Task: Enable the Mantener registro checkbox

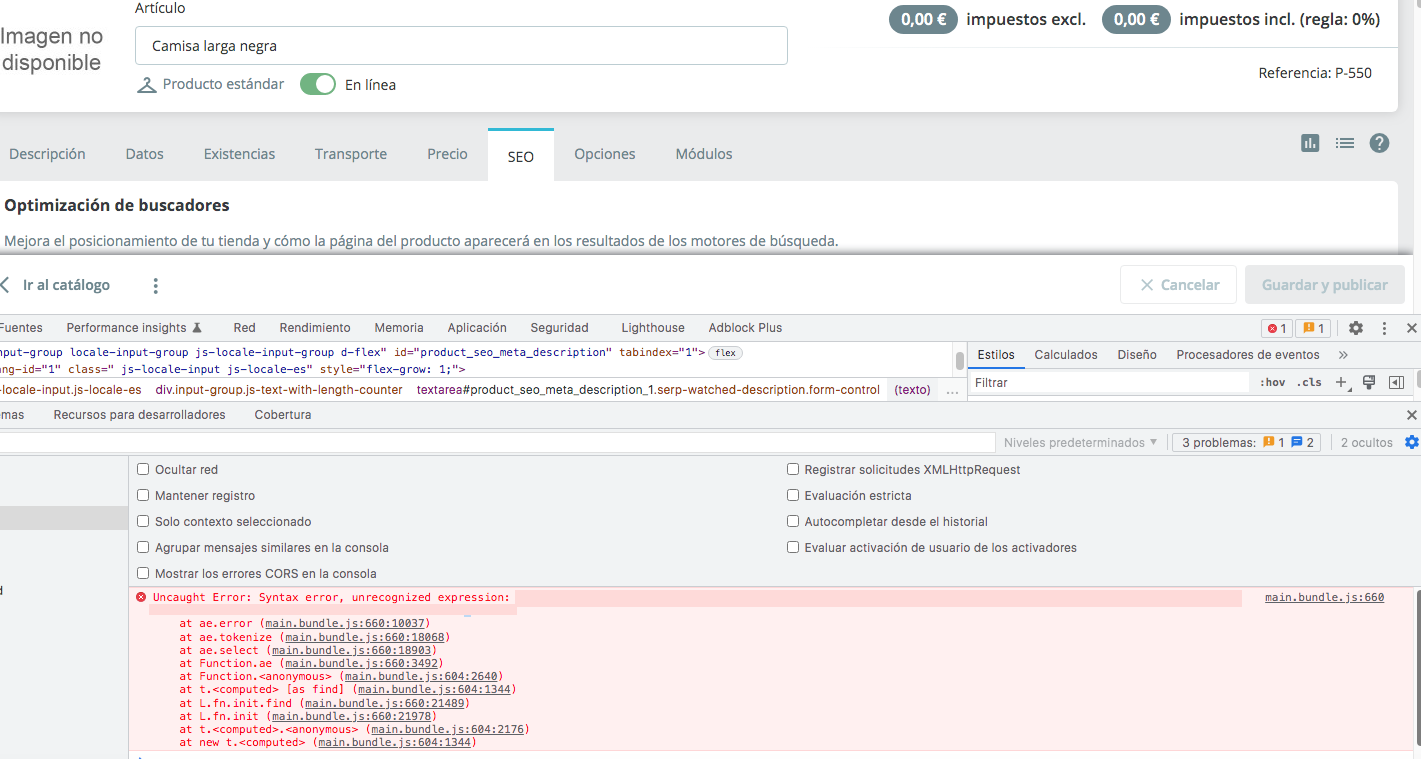Action: [x=143, y=495]
